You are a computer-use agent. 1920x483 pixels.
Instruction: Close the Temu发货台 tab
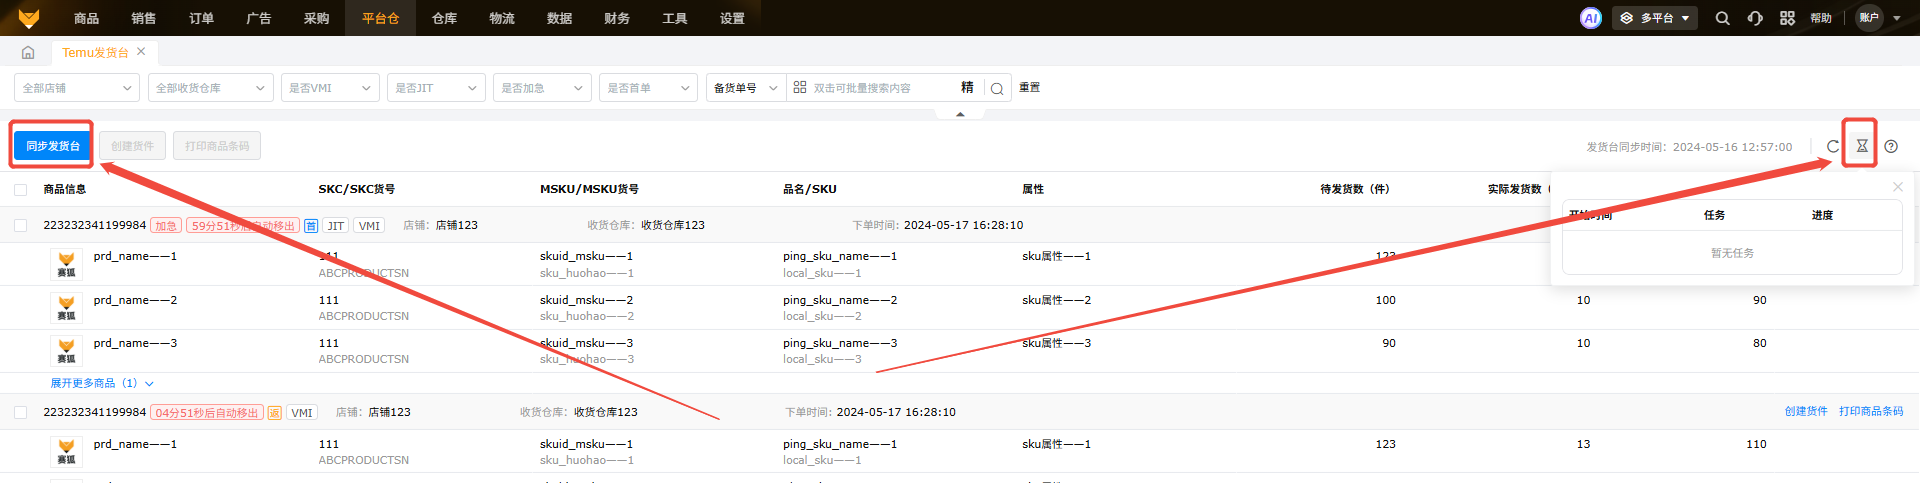[x=141, y=51]
